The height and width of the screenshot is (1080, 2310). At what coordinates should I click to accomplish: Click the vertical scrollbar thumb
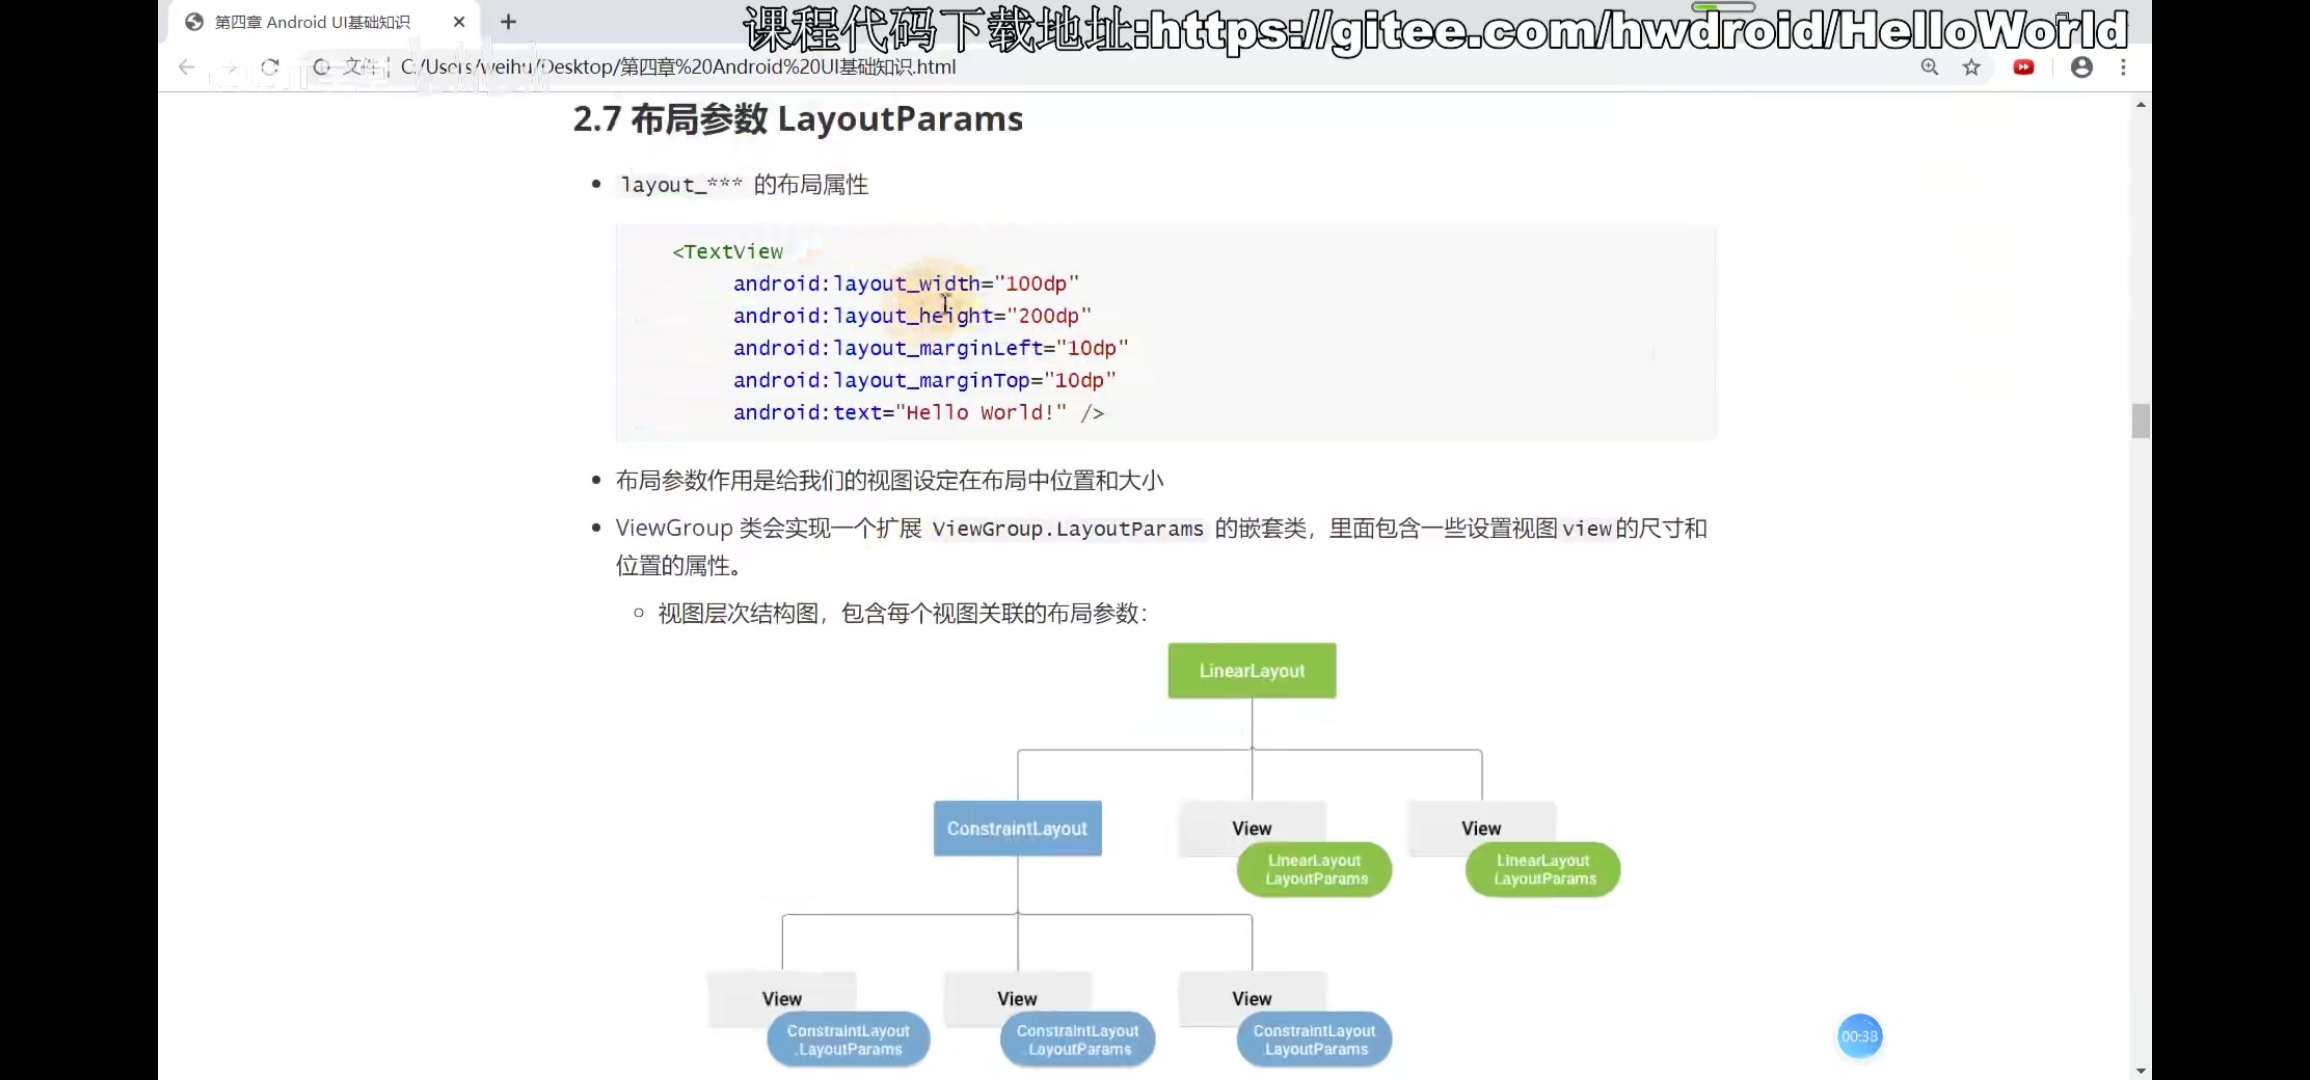click(2140, 421)
